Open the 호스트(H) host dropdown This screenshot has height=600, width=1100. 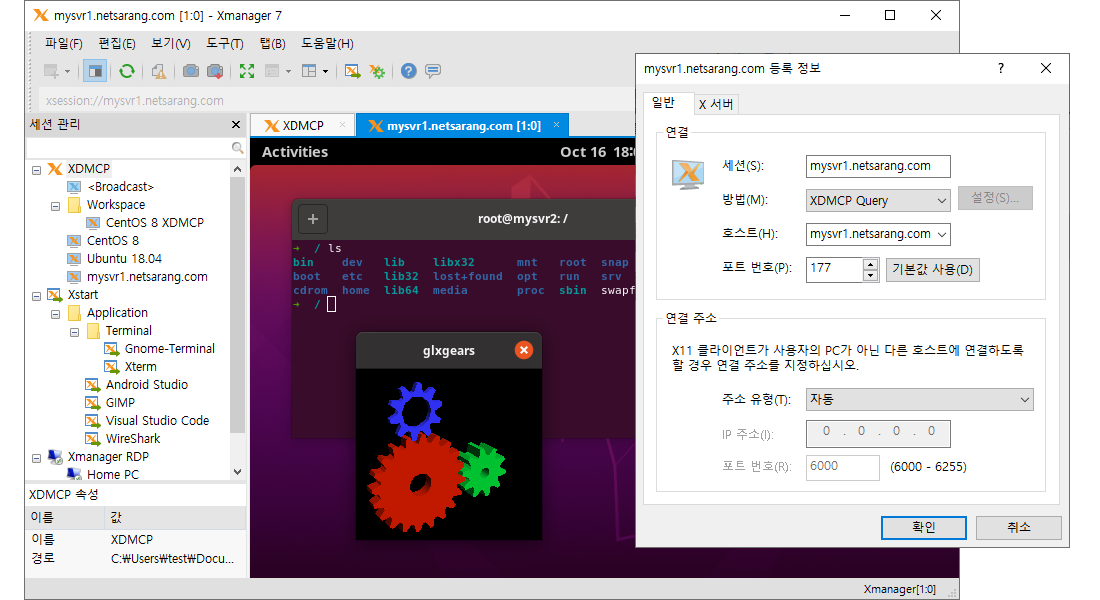point(941,234)
